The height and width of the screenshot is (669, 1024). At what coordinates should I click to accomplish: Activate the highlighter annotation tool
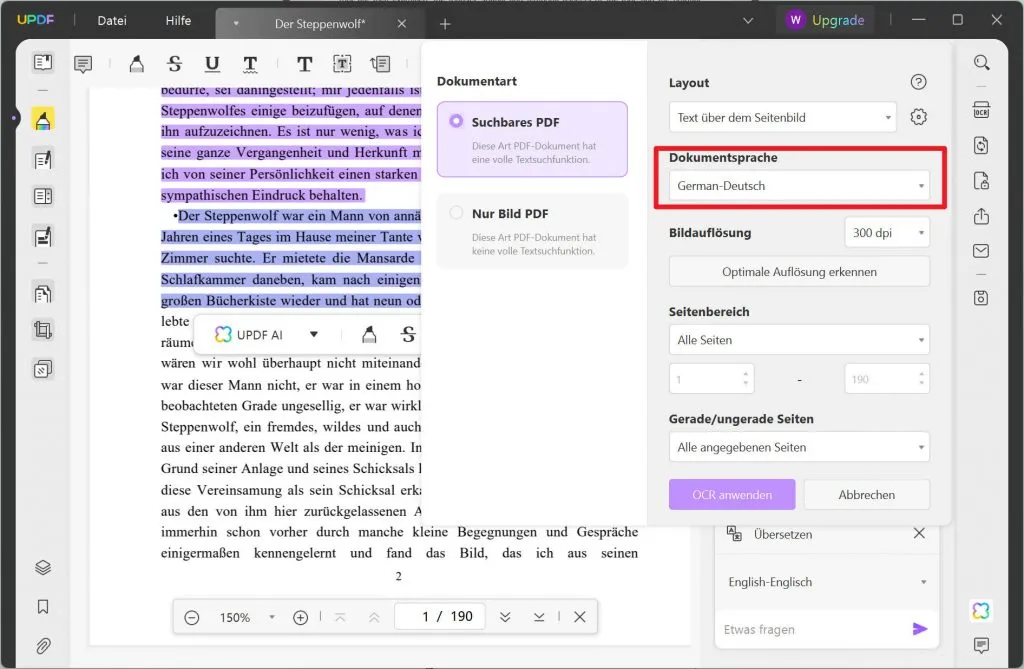click(x=136, y=63)
